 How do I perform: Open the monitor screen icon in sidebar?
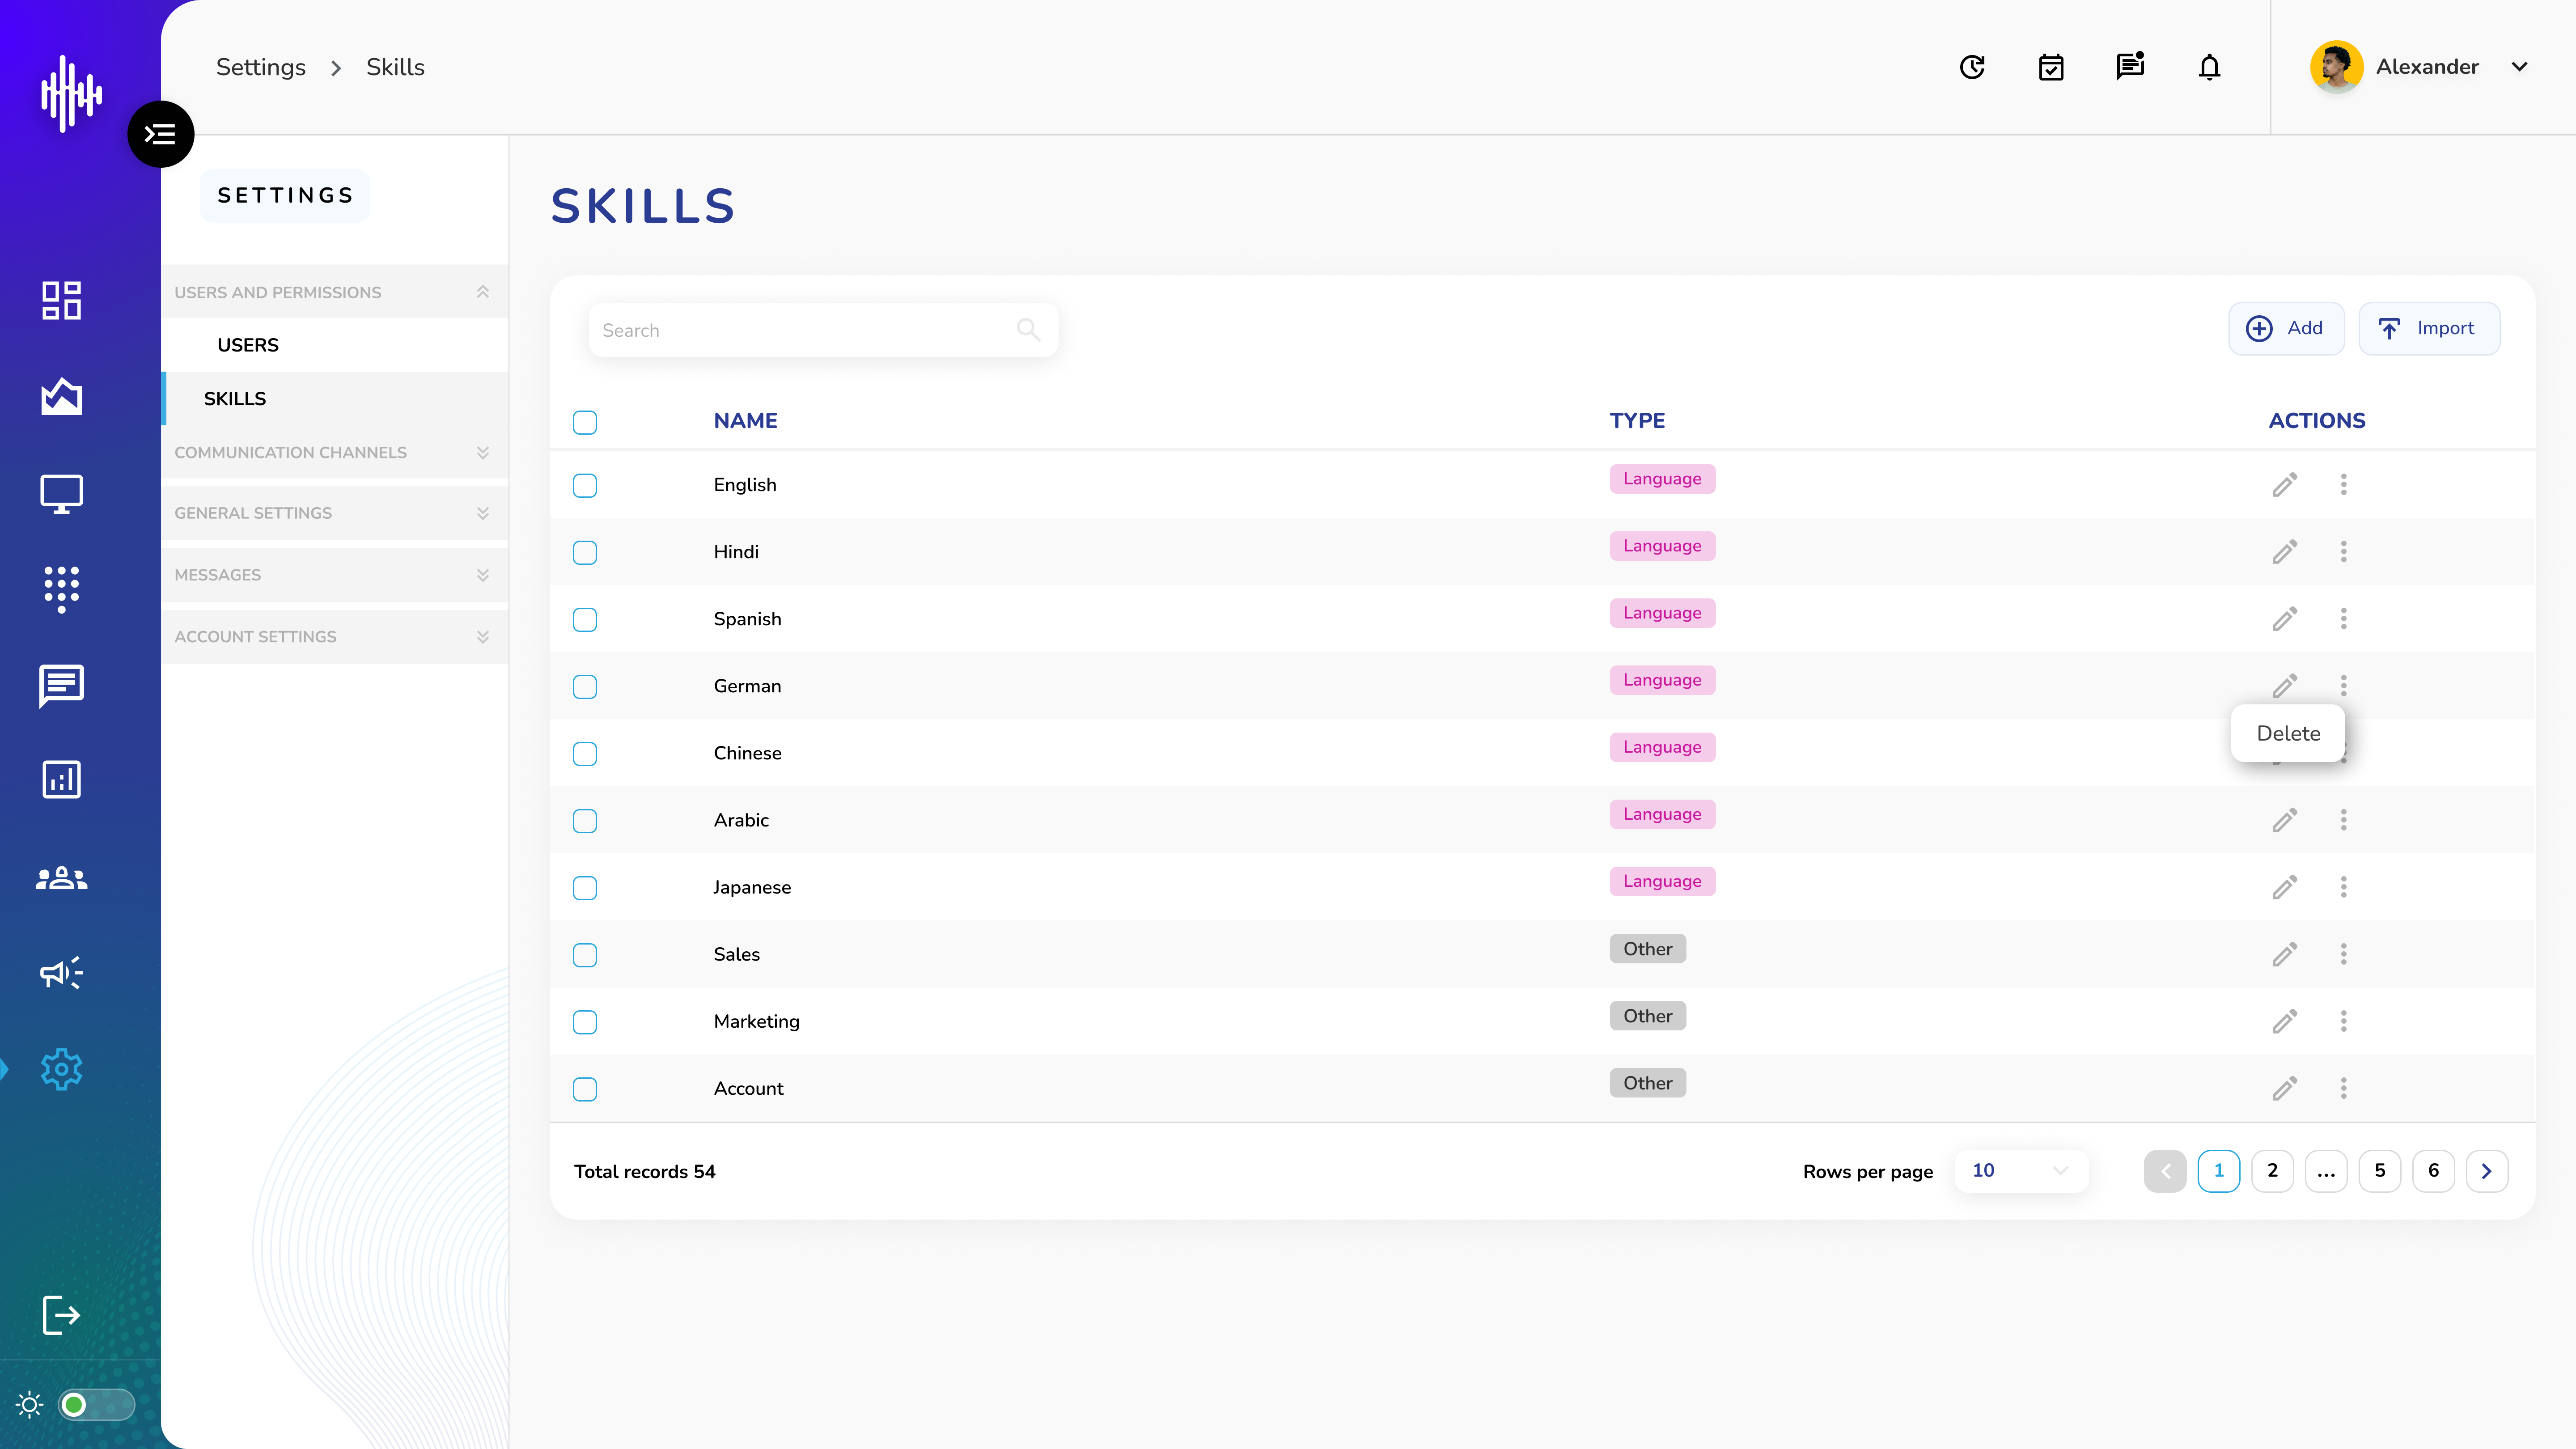pyautogui.click(x=61, y=494)
